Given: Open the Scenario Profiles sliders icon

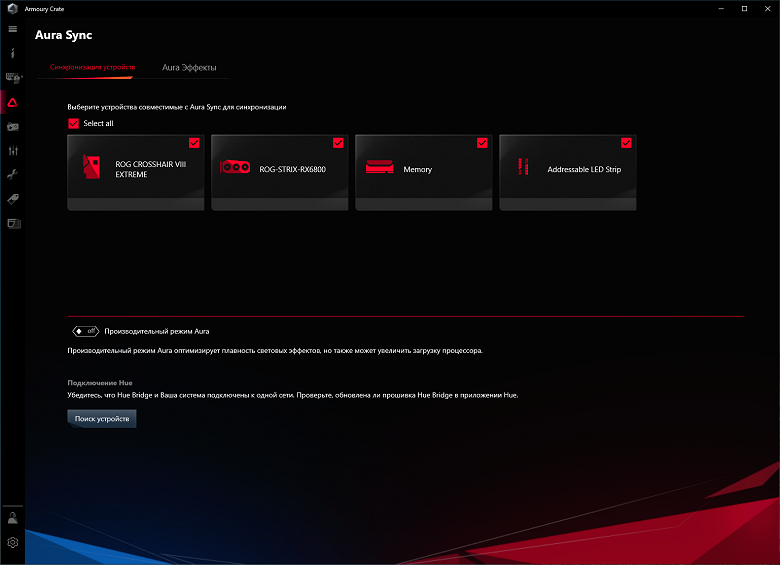Looking at the screenshot, I should click(13, 151).
